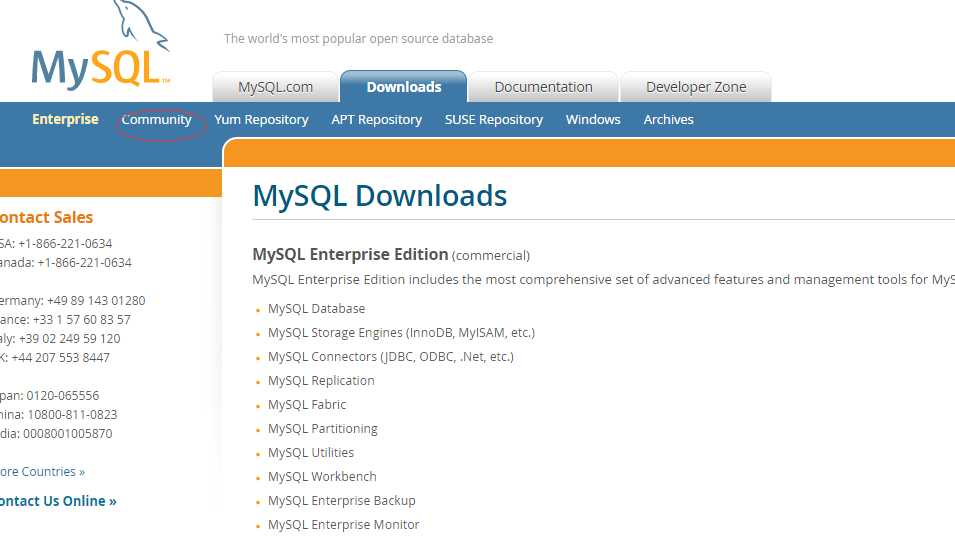Select the MySQL Replication item
Image resolution: width=955 pixels, height=540 pixels.
point(321,380)
